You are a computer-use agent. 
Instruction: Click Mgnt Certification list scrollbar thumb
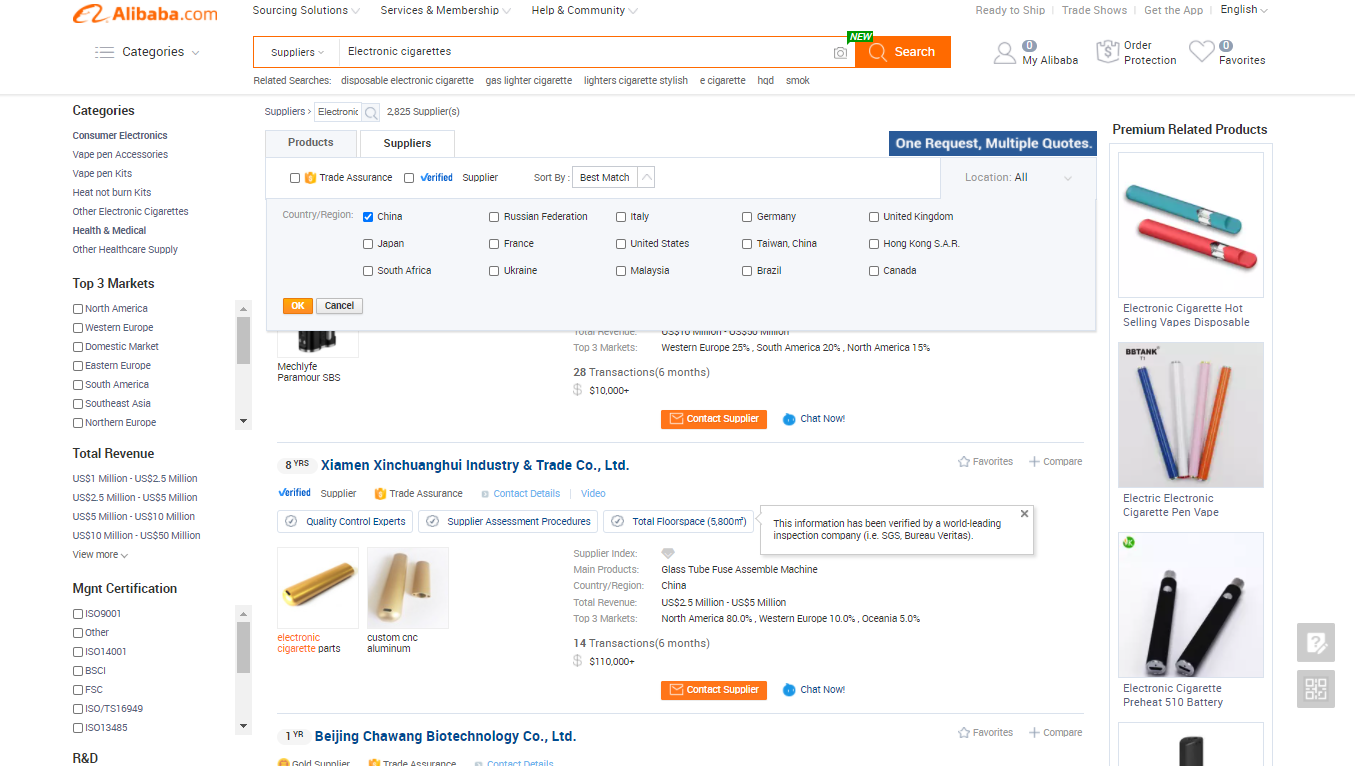click(243, 647)
